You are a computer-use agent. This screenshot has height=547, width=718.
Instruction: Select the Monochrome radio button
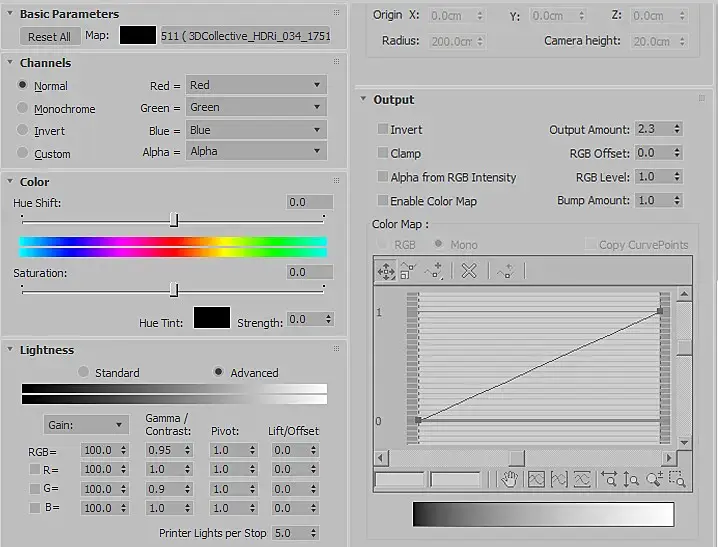pos(22,108)
